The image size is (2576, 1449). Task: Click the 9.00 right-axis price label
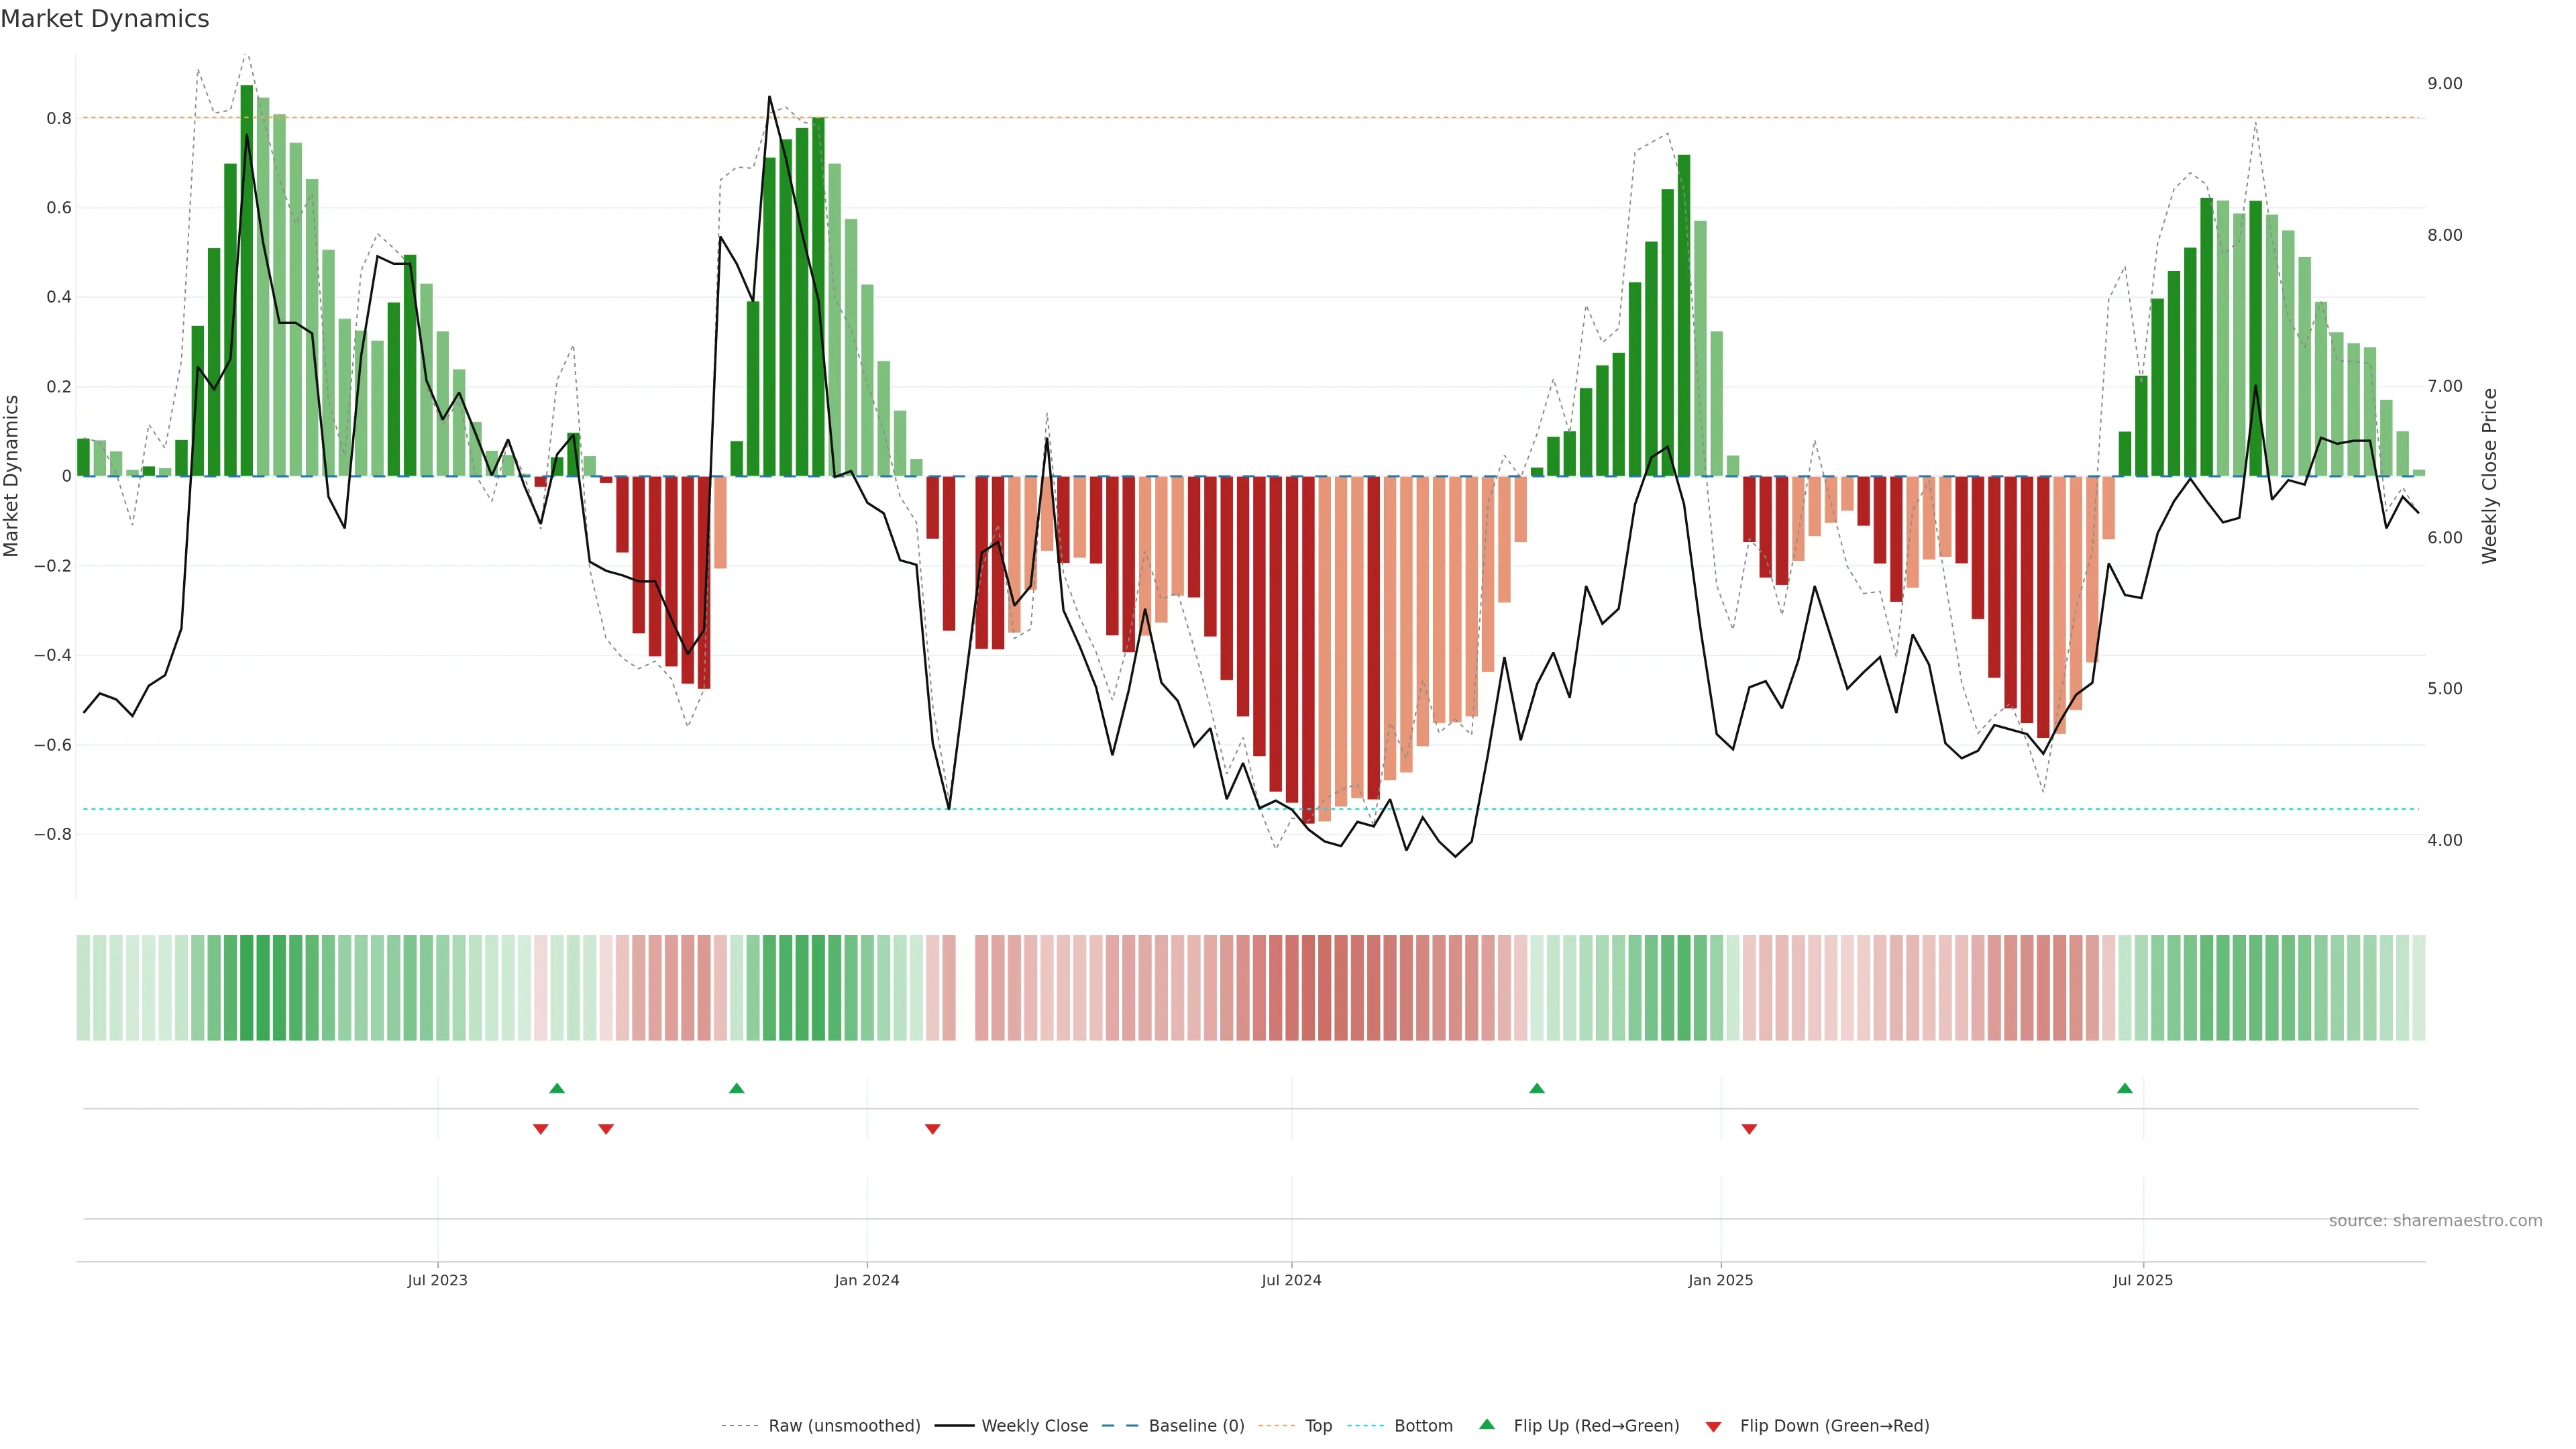click(x=2444, y=84)
